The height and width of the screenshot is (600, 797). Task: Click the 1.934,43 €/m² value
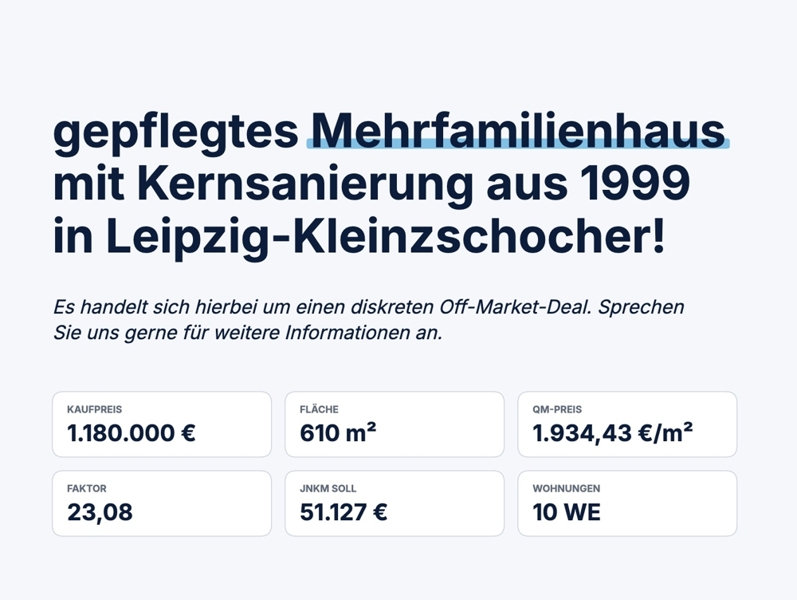[x=612, y=433]
